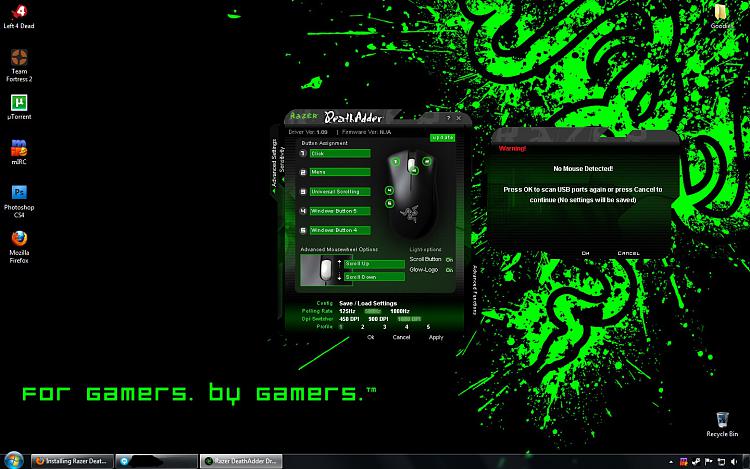Open button 3 Universal Scrolling assignment dropdown
This screenshot has width=750, height=469.
pyautogui.click(x=340, y=191)
